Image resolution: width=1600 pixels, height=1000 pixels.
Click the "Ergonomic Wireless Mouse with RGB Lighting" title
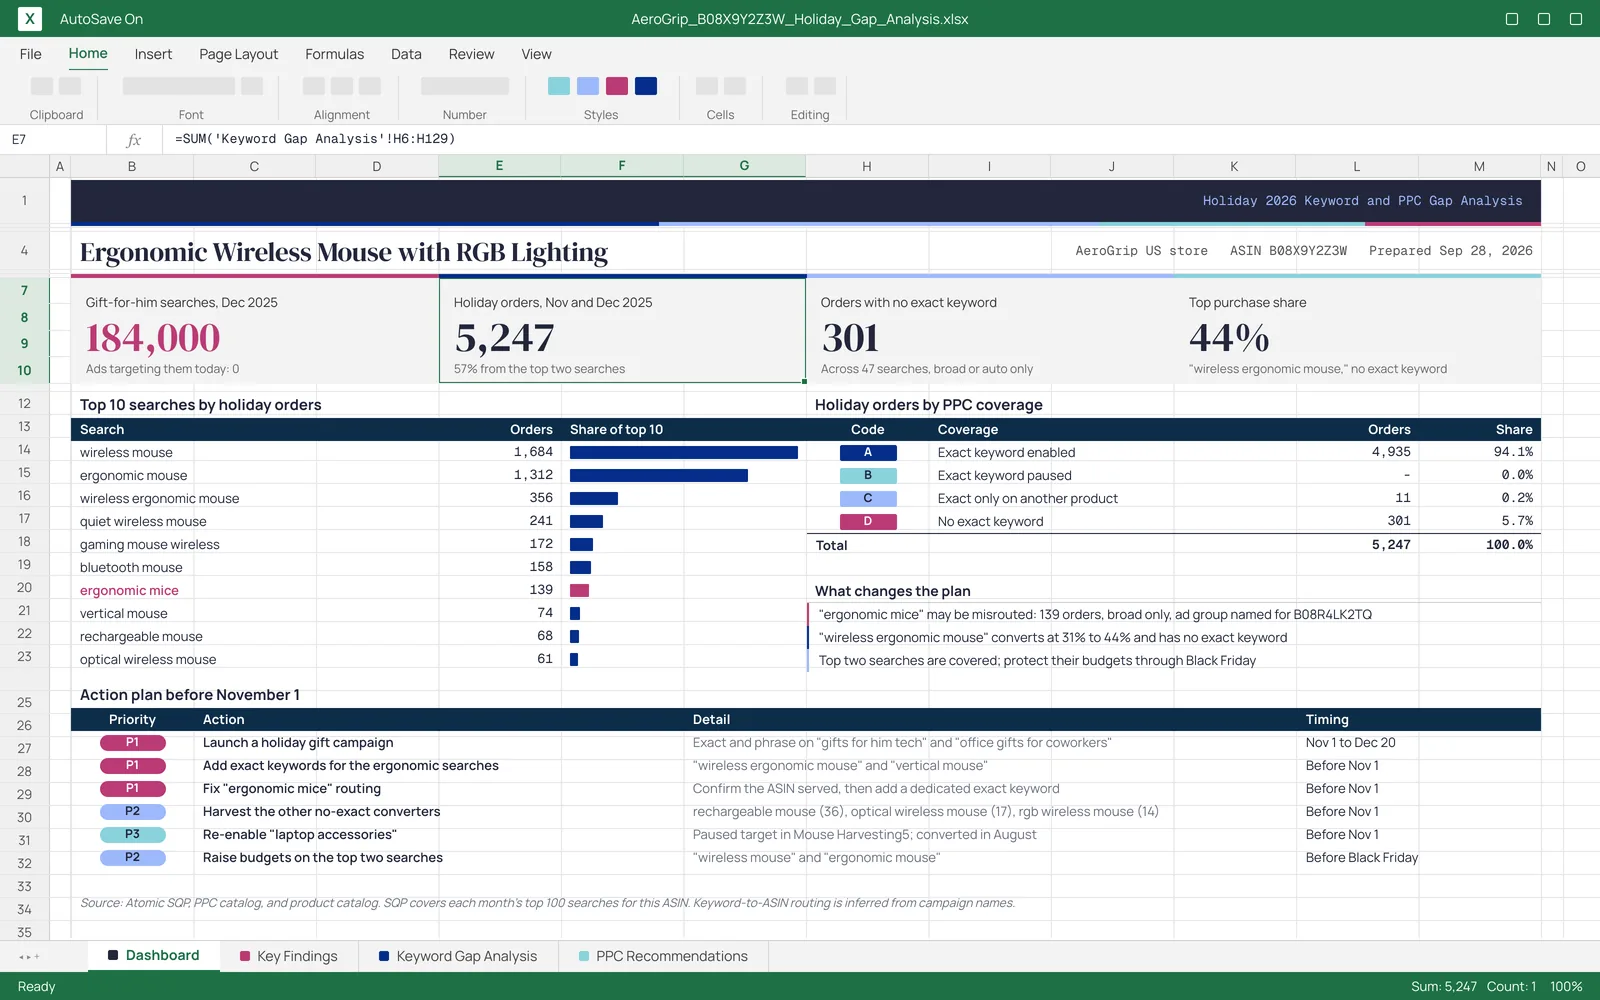pyautogui.click(x=344, y=252)
